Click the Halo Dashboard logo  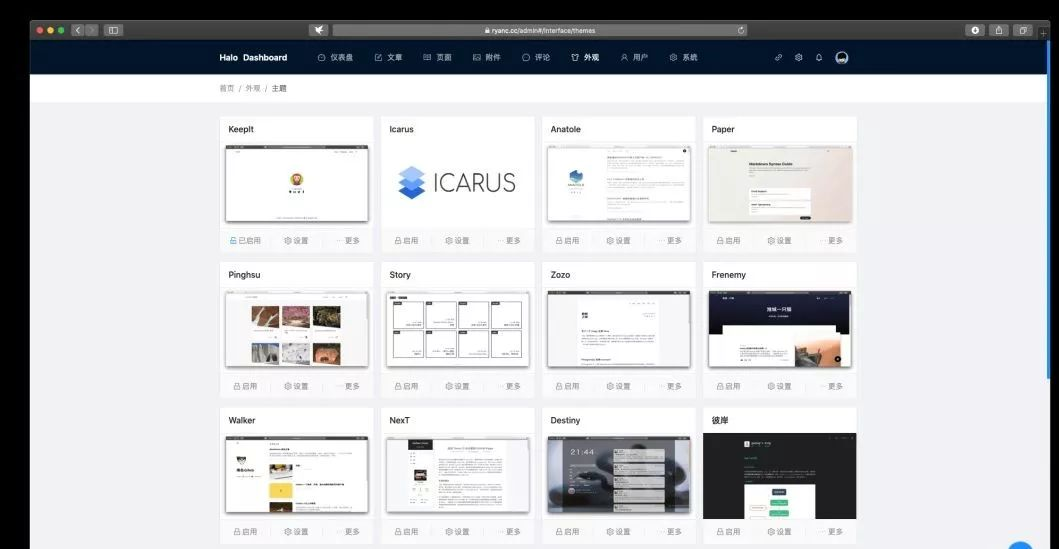pos(253,57)
